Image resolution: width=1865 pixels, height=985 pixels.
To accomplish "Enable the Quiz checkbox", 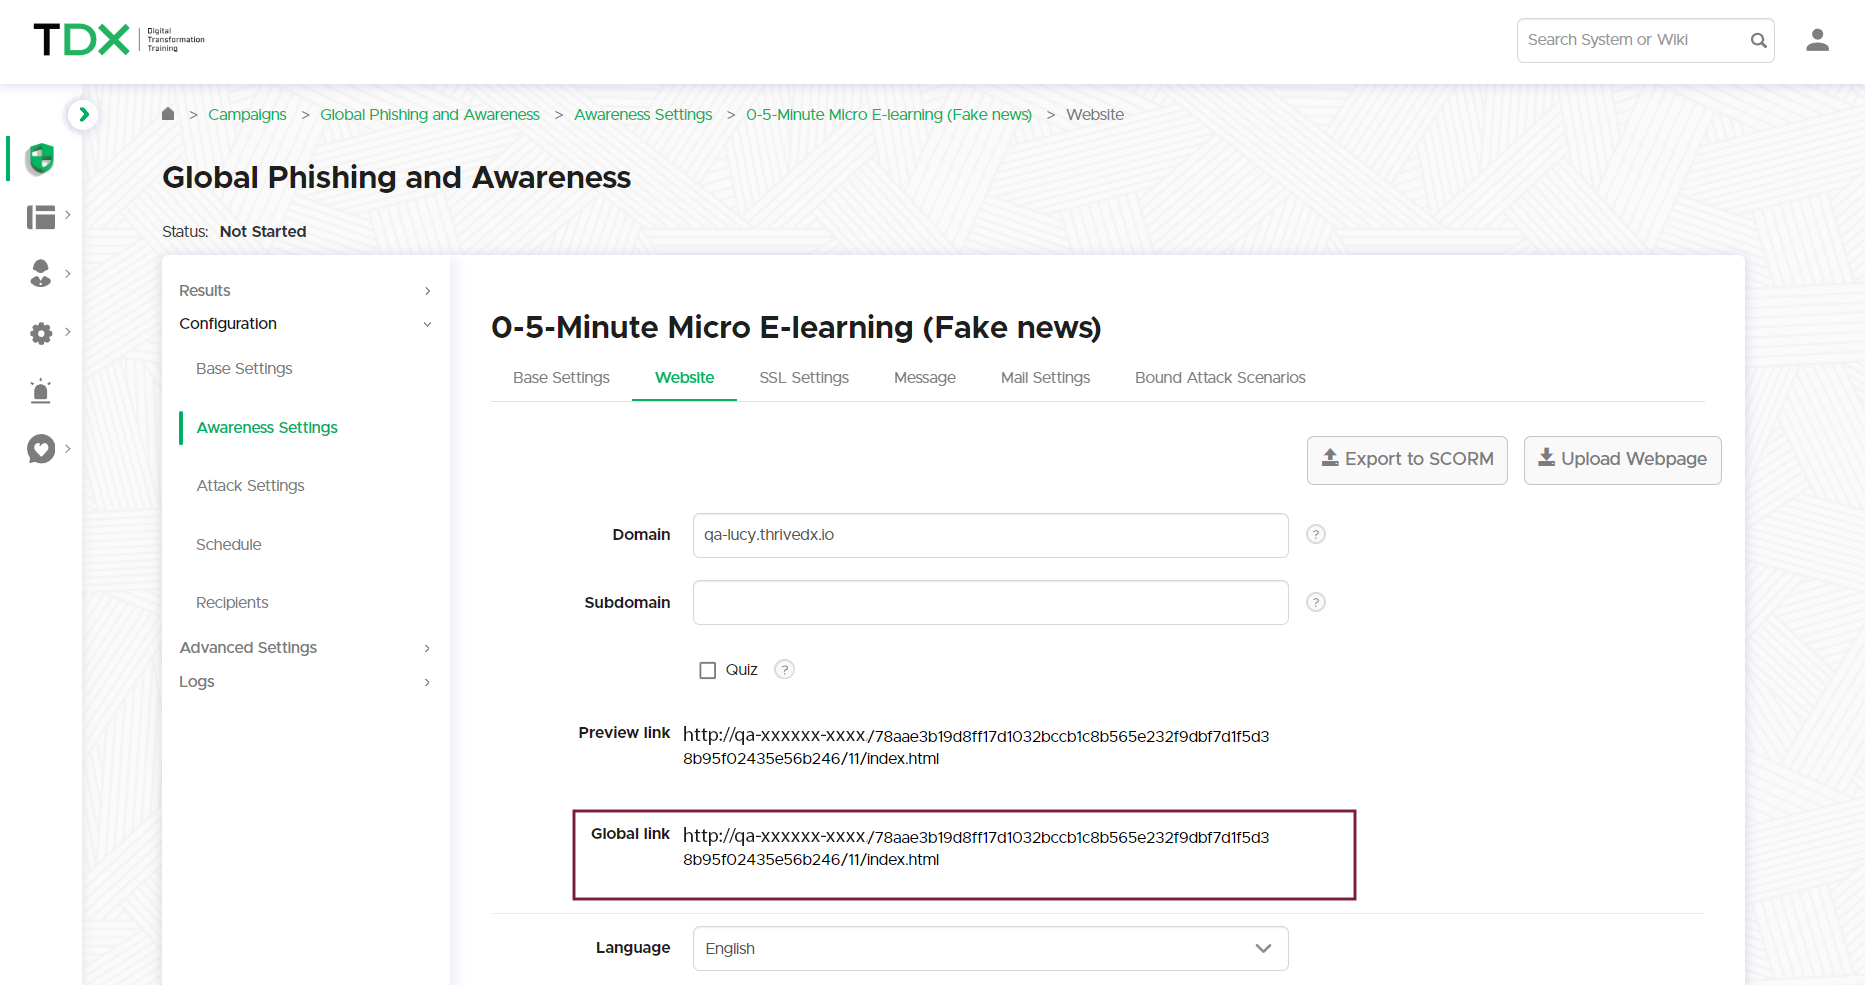I will click(708, 670).
